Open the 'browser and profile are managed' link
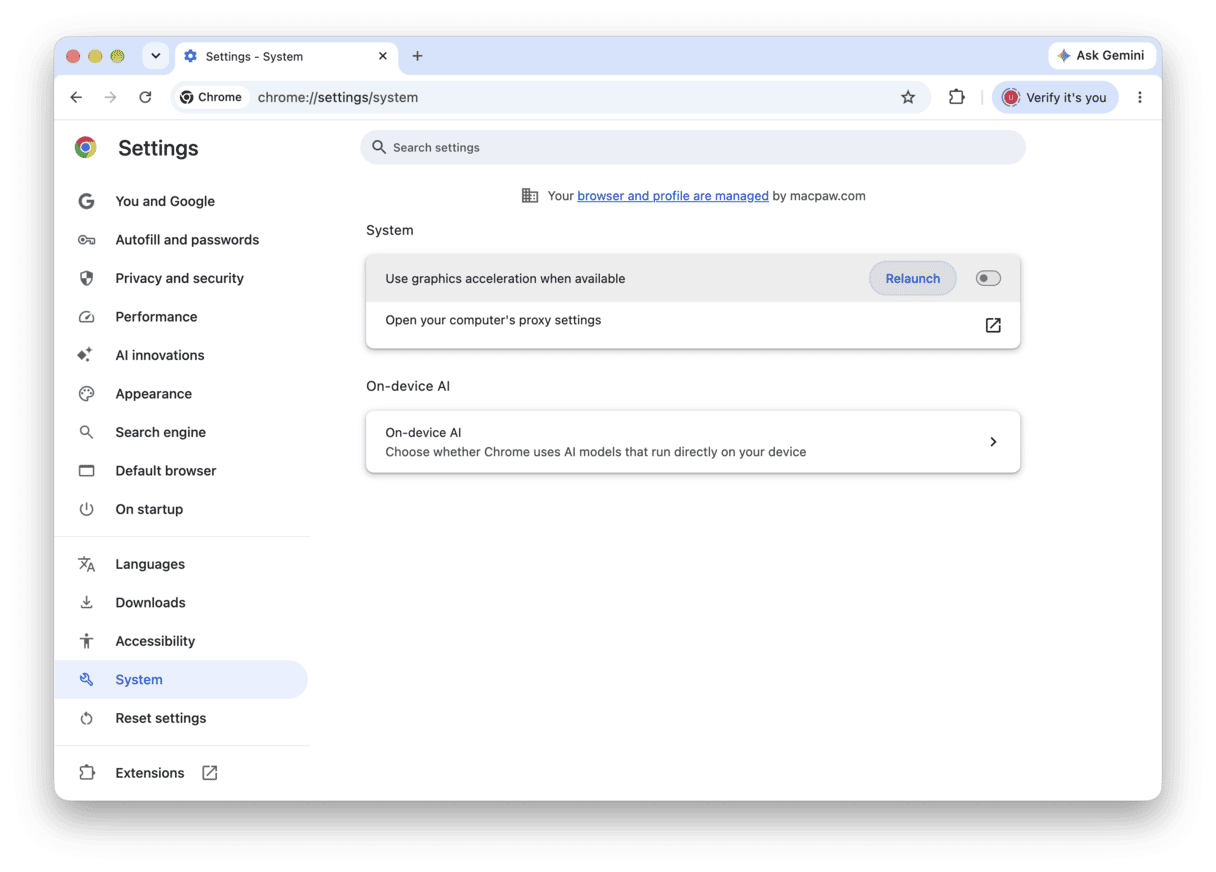Viewport: 1216px width, 872px height. click(x=673, y=196)
